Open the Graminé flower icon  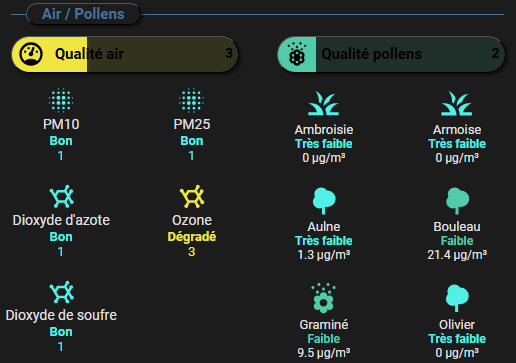pyautogui.click(x=323, y=298)
